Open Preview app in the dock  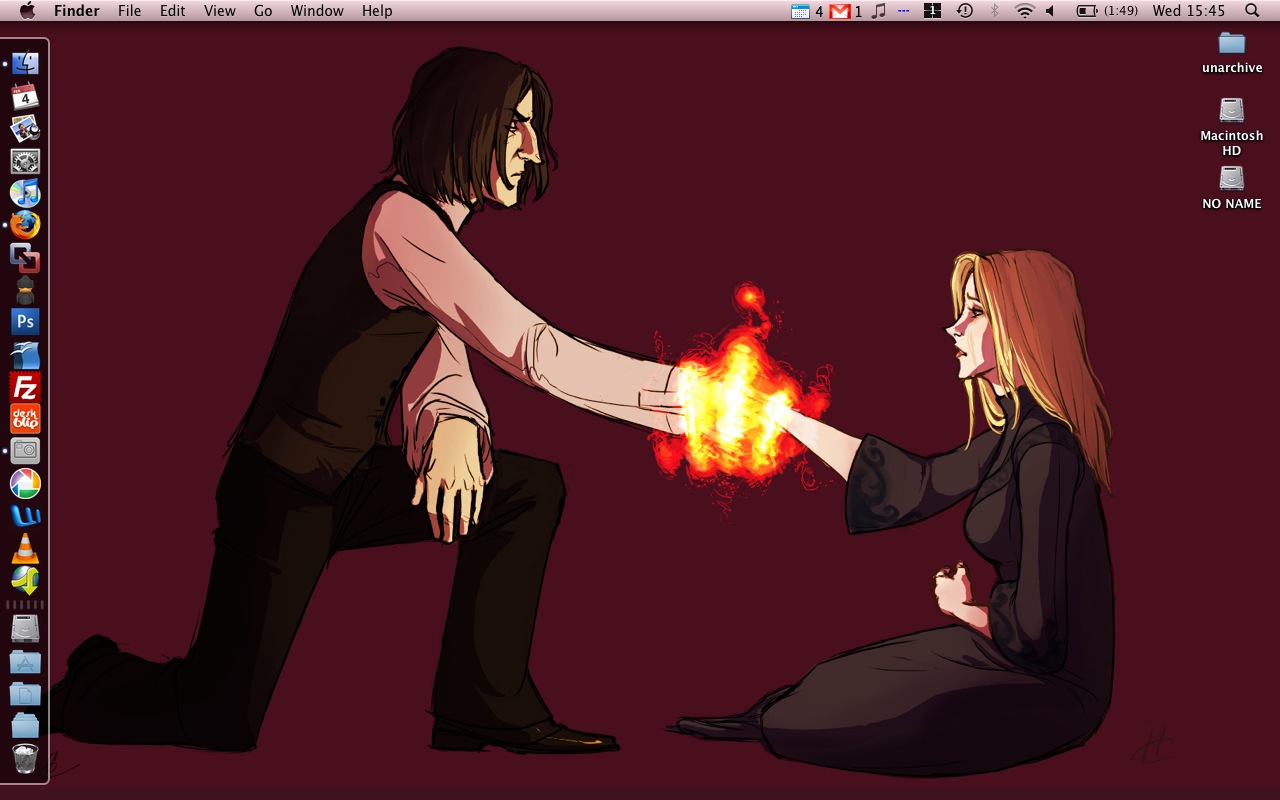point(25,129)
